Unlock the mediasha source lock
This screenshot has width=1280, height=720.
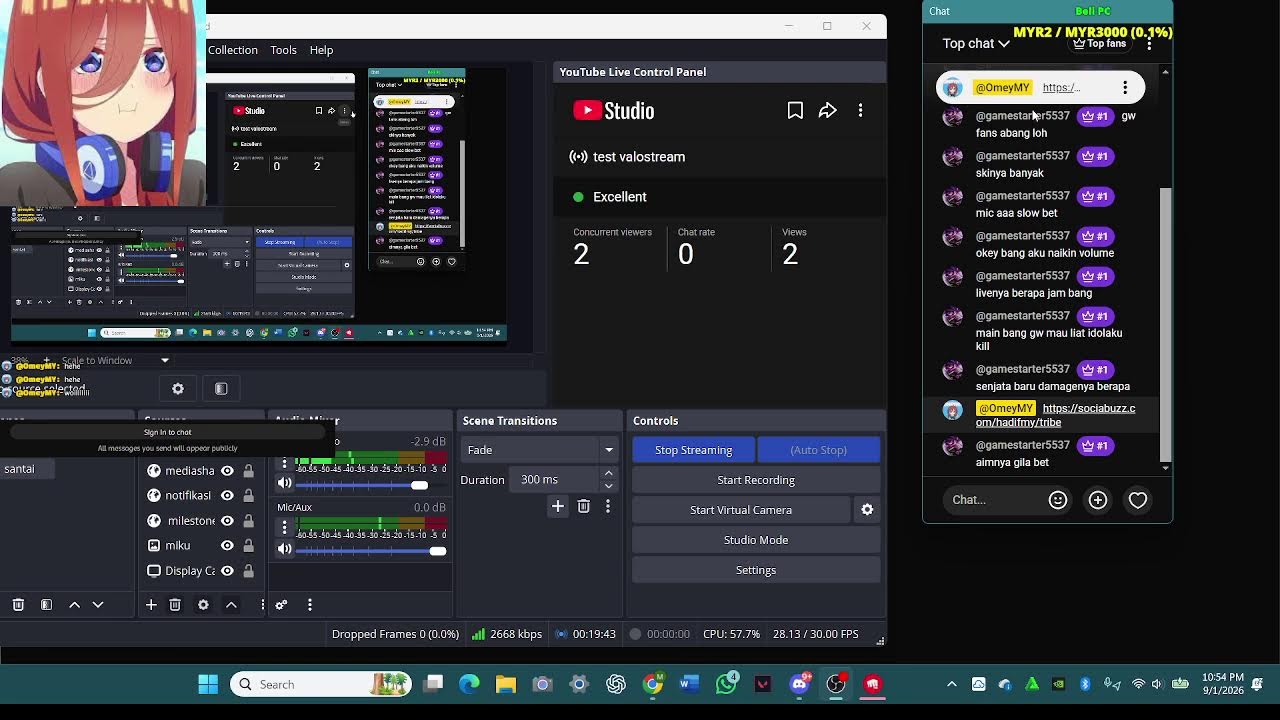click(x=248, y=471)
